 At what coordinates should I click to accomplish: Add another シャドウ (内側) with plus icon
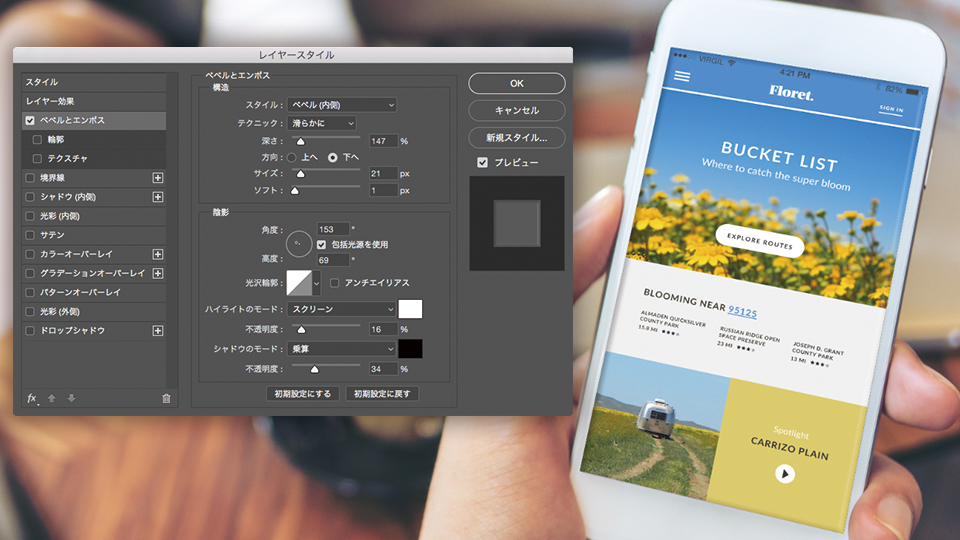(158, 197)
